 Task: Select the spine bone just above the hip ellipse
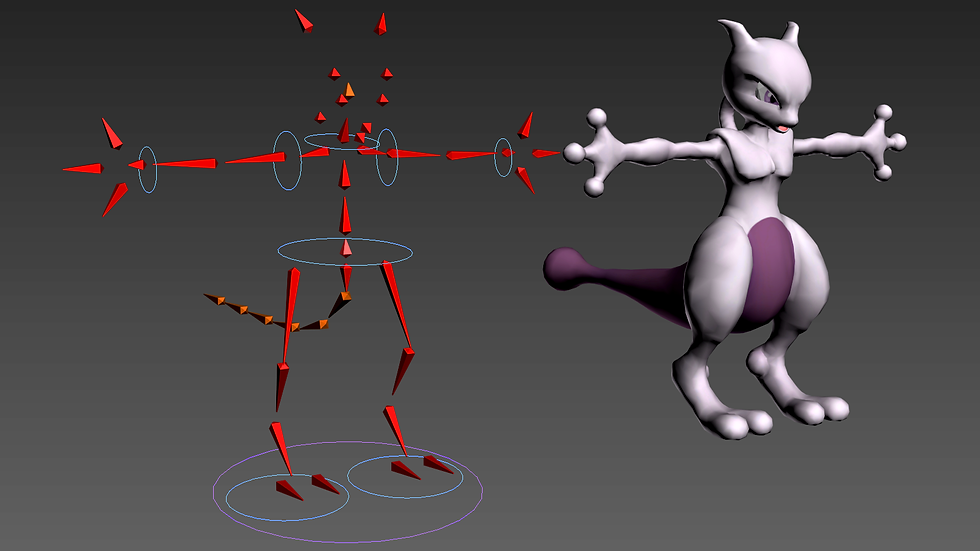coord(345,216)
